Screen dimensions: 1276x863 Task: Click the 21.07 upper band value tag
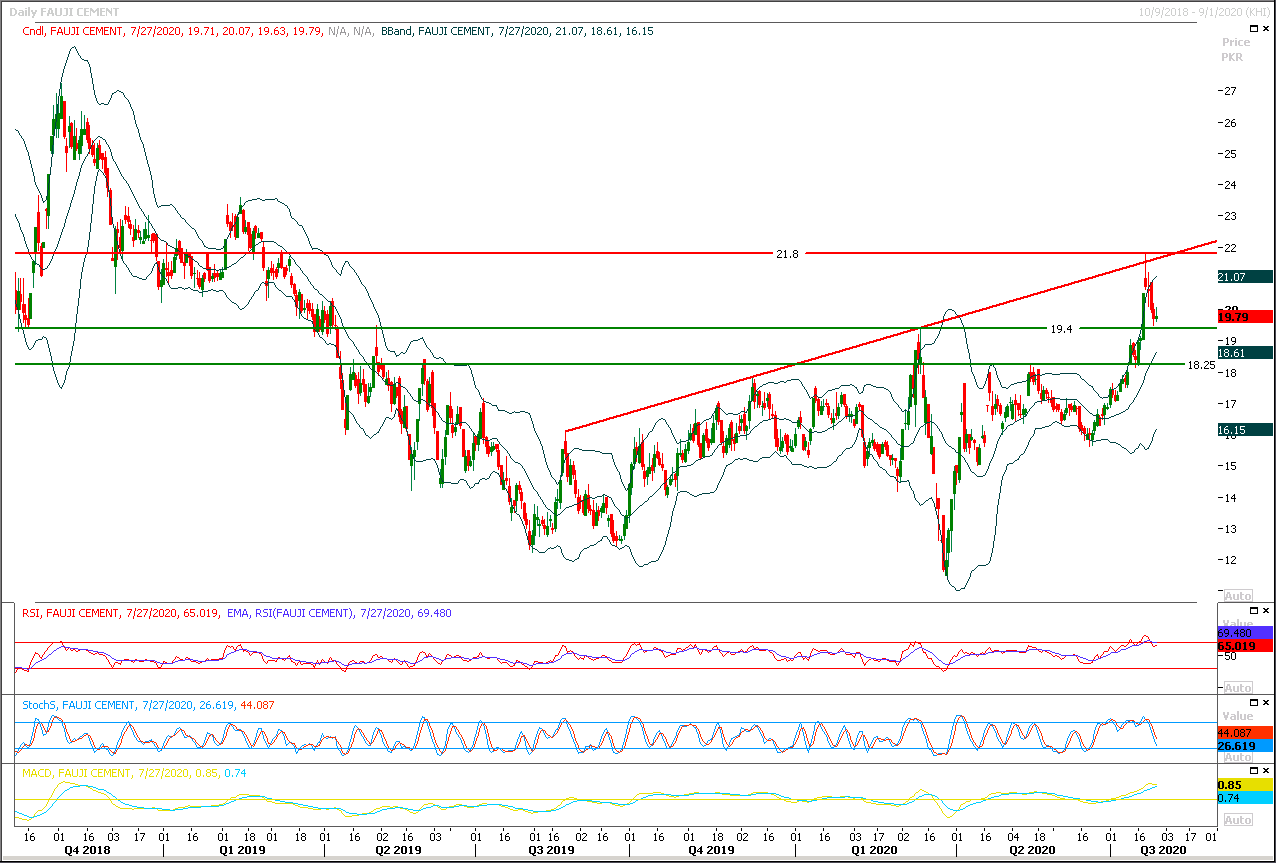(x=1245, y=276)
